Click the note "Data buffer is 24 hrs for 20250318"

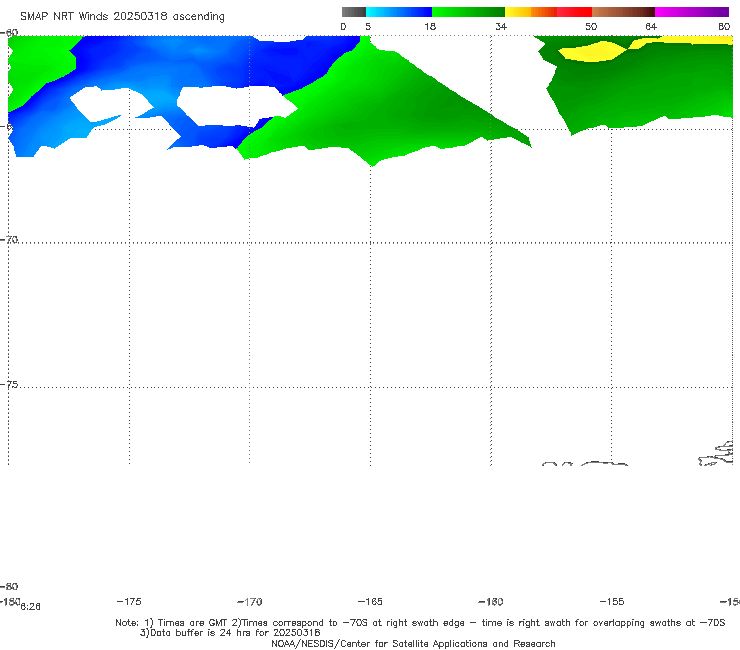(x=235, y=633)
